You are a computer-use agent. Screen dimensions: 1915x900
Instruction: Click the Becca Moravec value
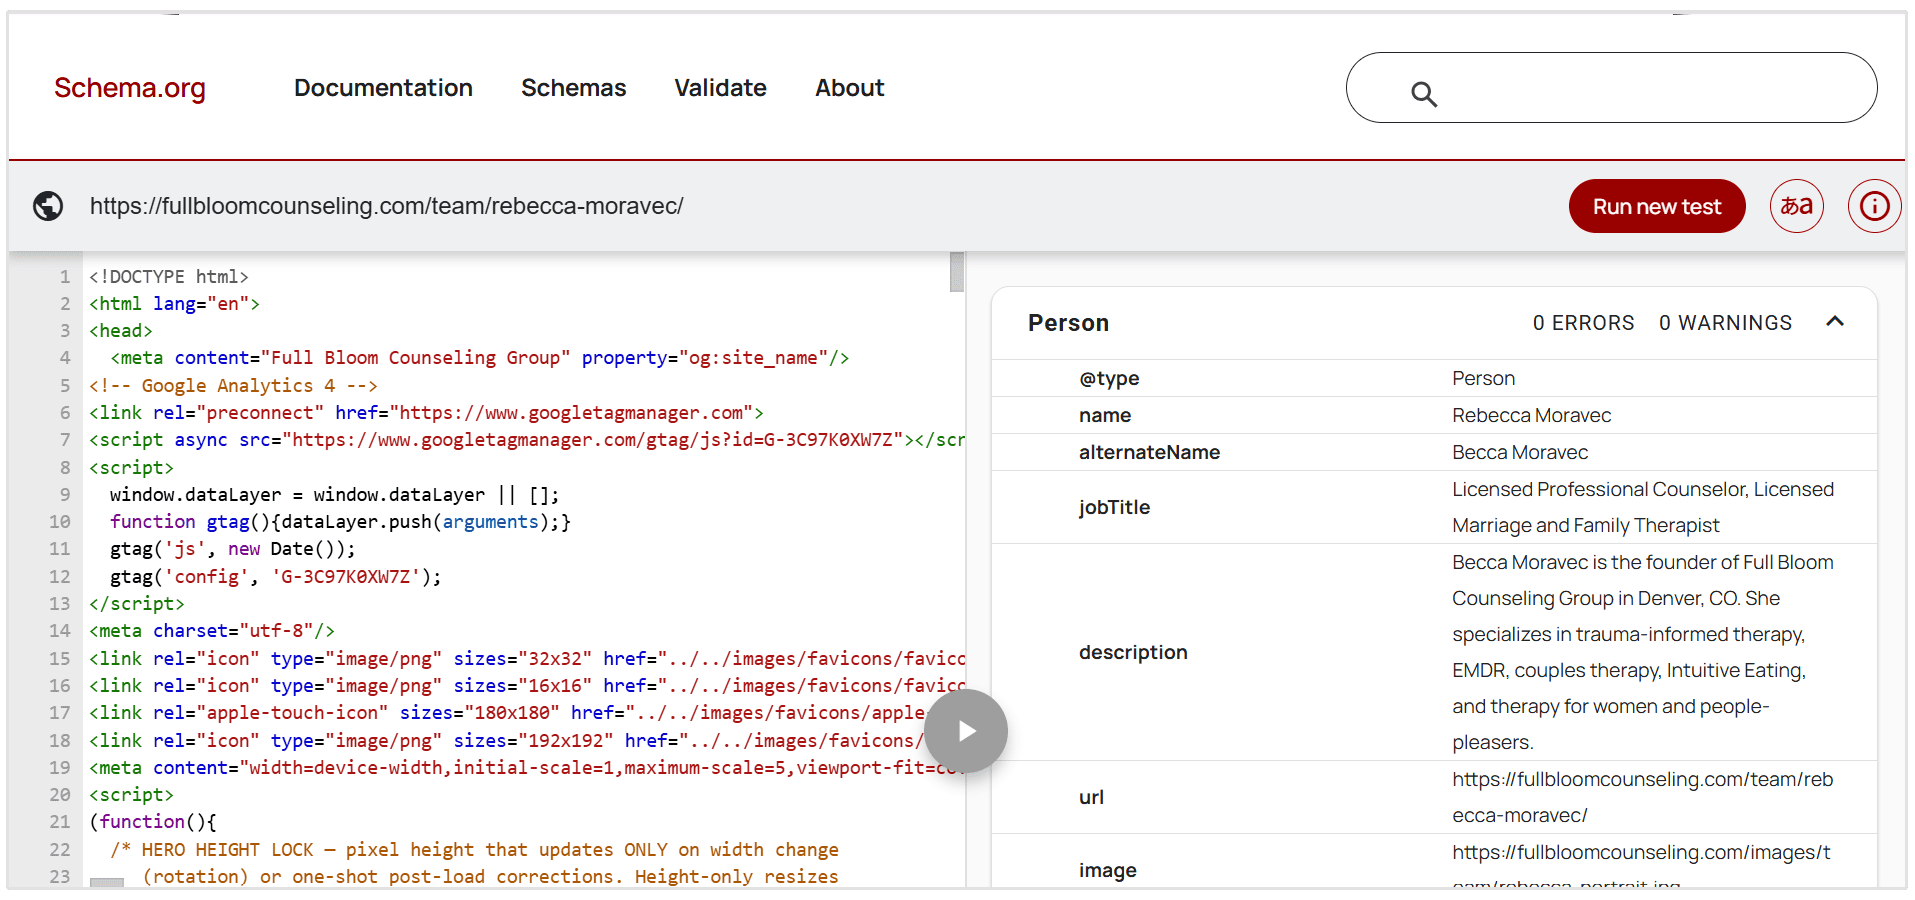coord(1520,452)
